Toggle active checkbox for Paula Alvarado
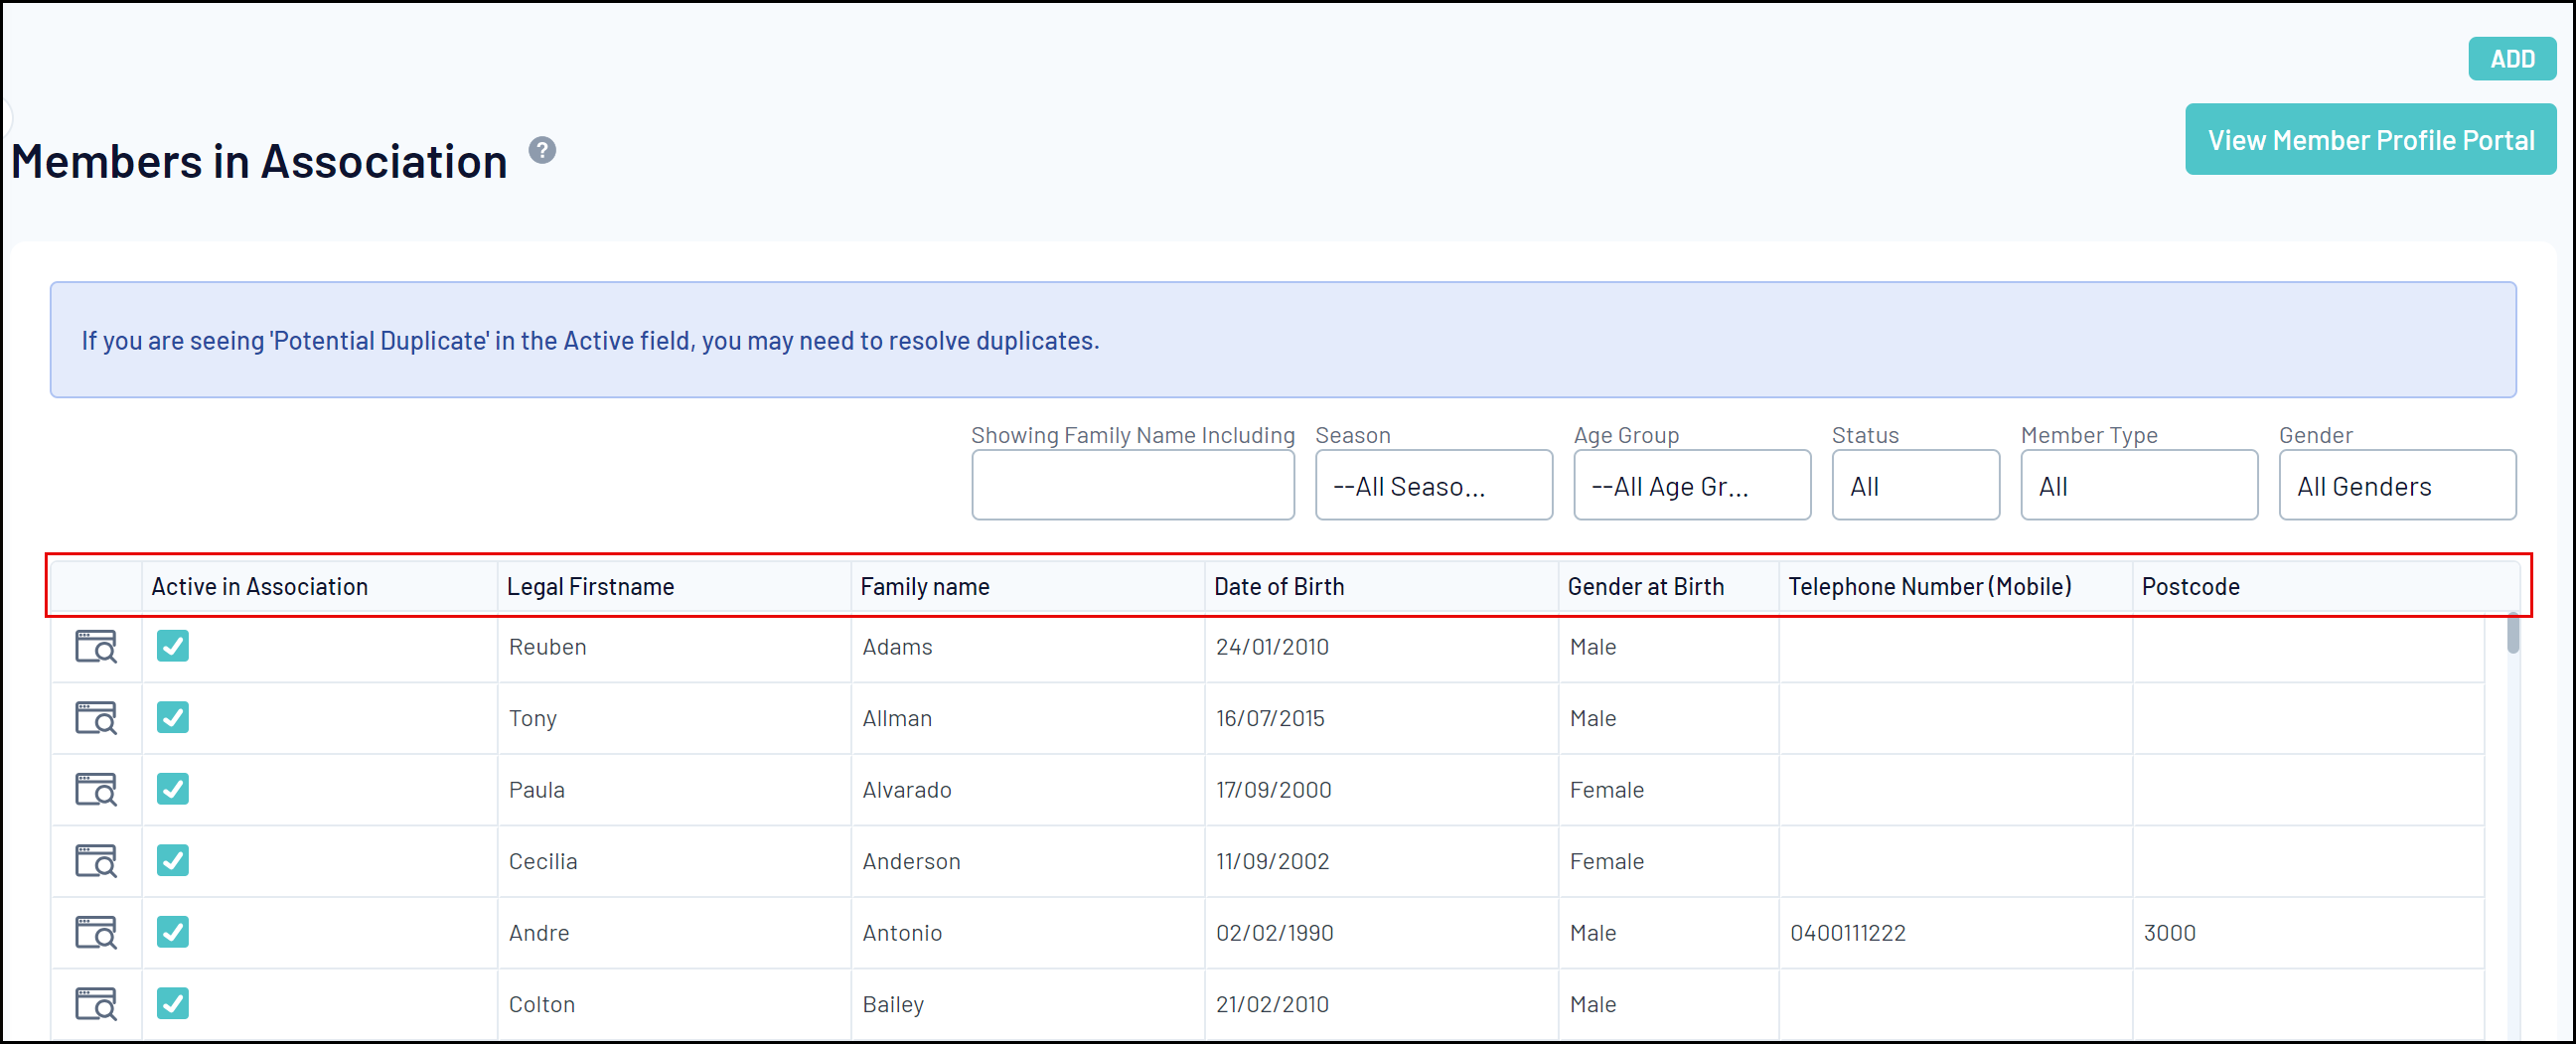Screen dimensions: 2576x1044 (173, 790)
